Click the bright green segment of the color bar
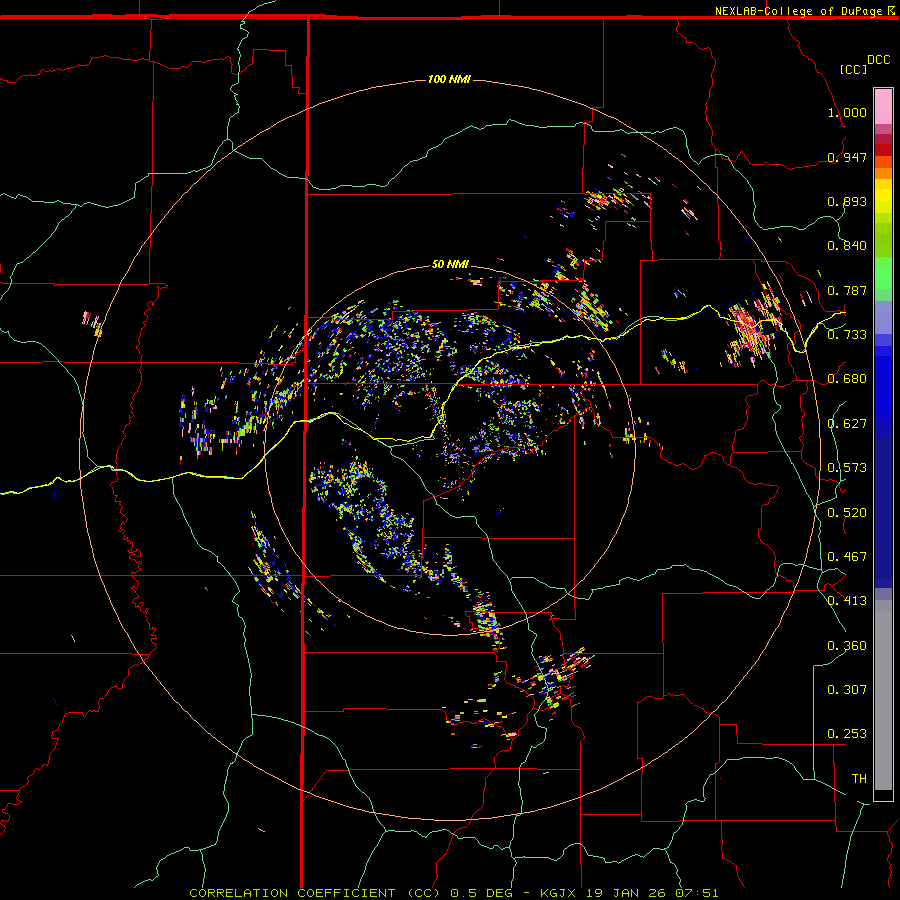The height and width of the screenshot is (900, 900). coord(883,274)
